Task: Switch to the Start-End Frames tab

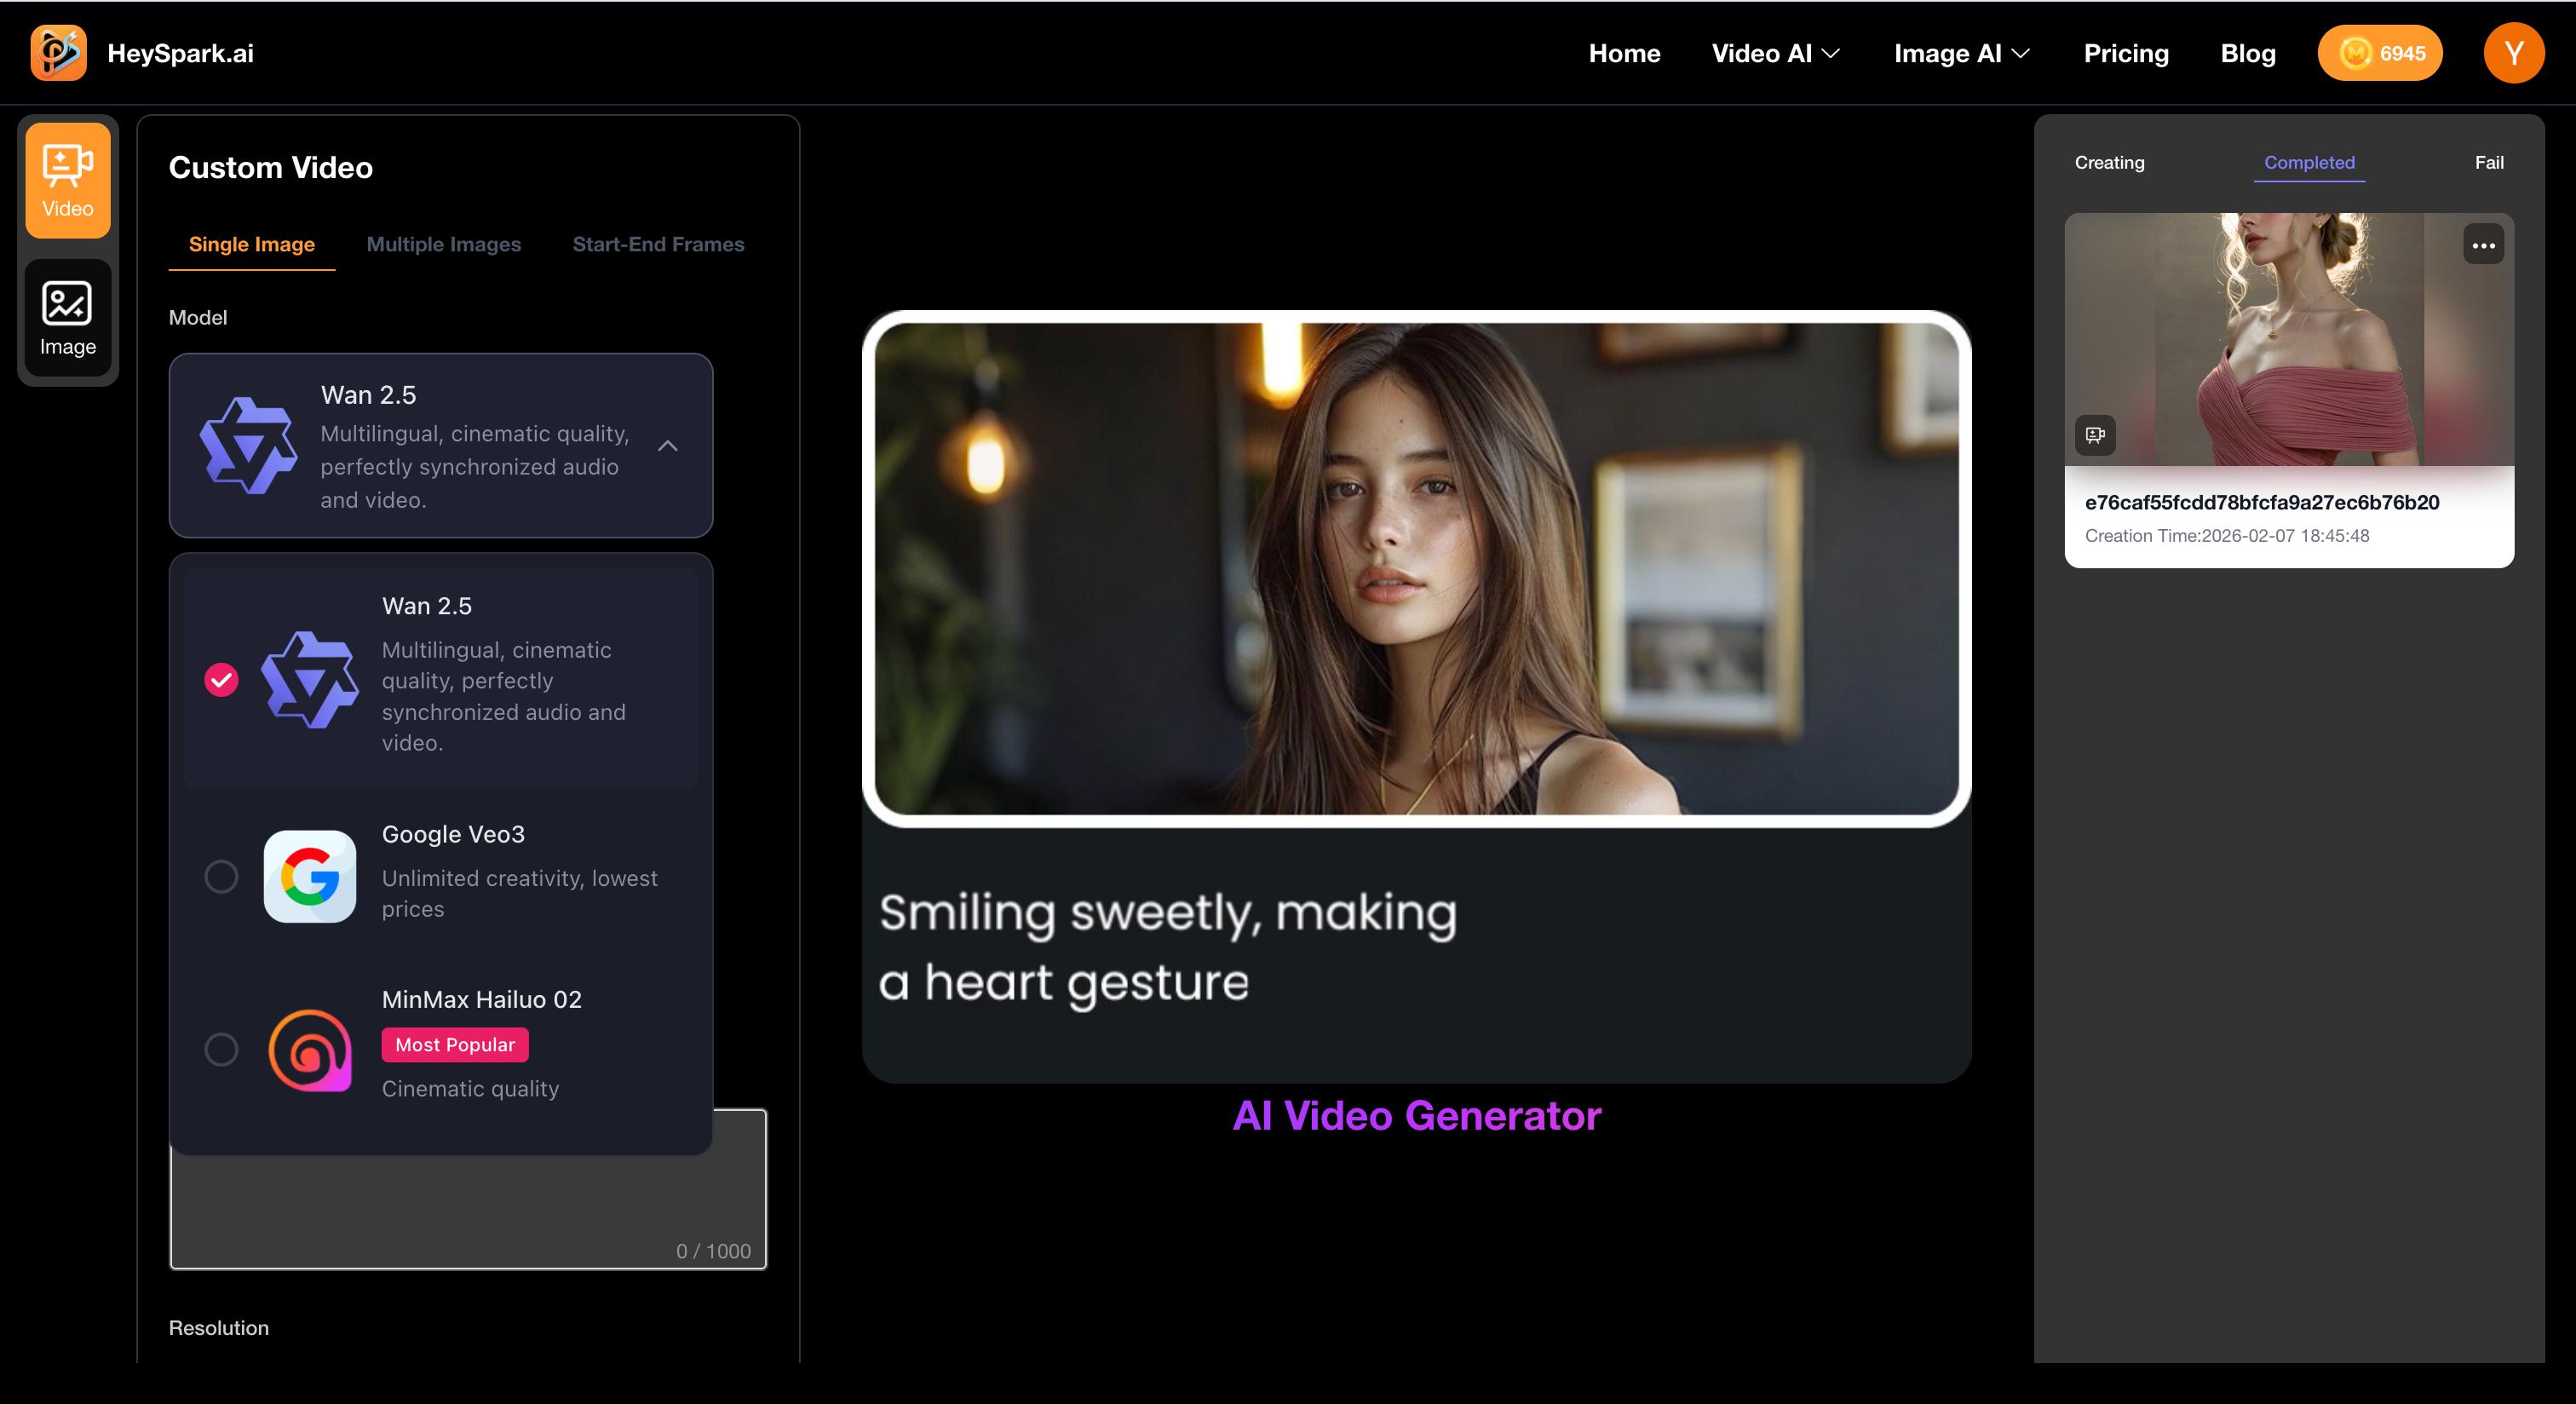Action: coord(658,244)
